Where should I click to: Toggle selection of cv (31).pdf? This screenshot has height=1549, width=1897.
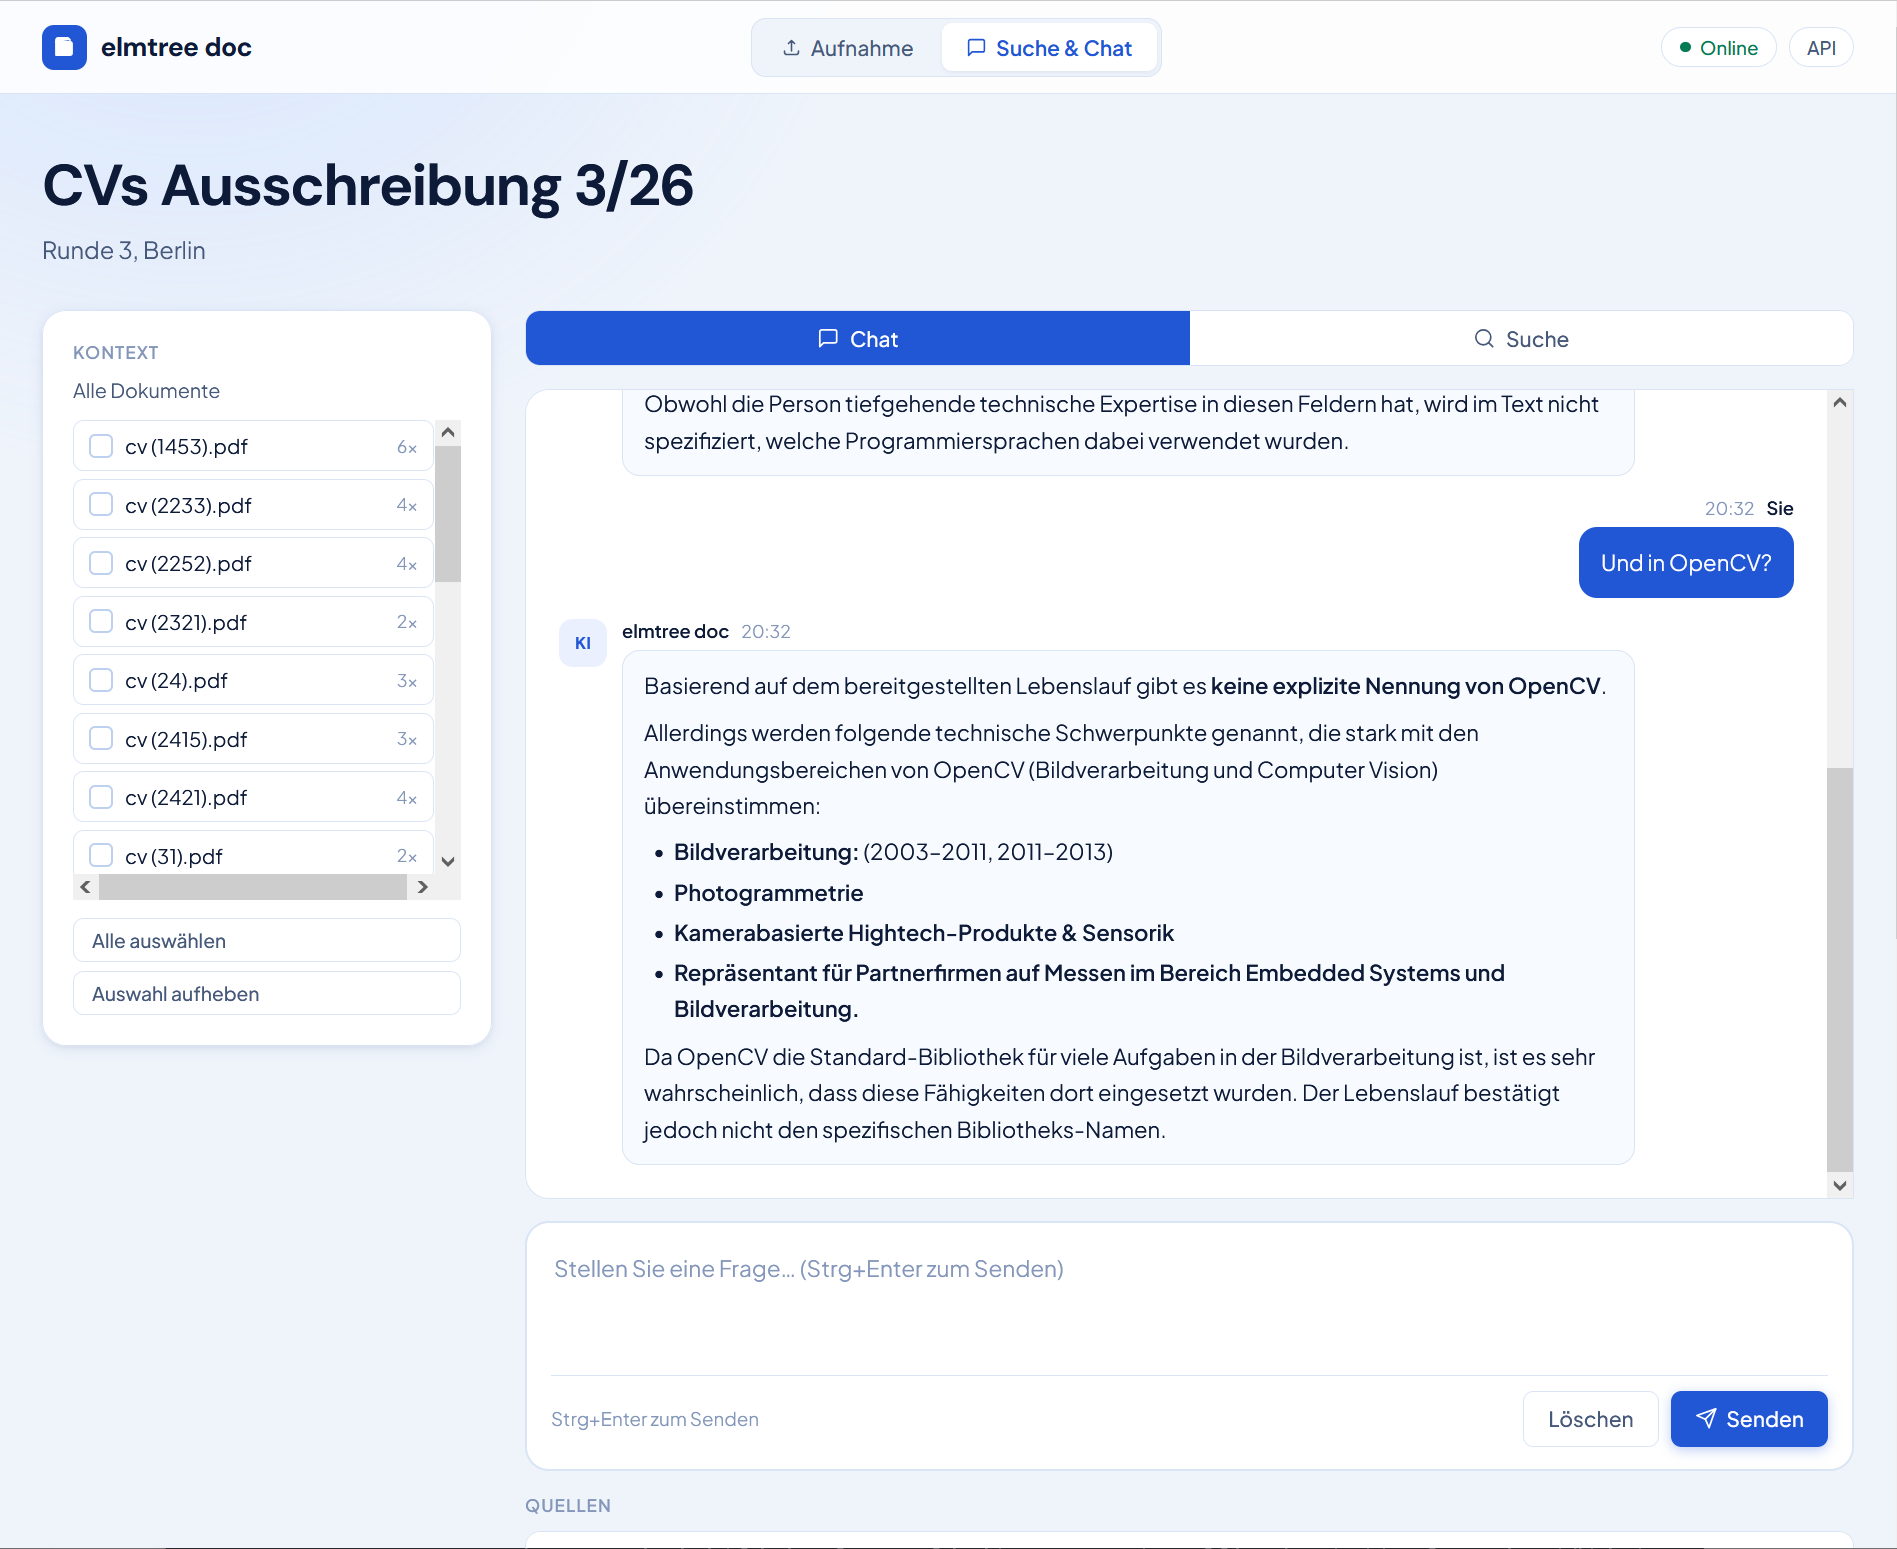coord(100,855)
